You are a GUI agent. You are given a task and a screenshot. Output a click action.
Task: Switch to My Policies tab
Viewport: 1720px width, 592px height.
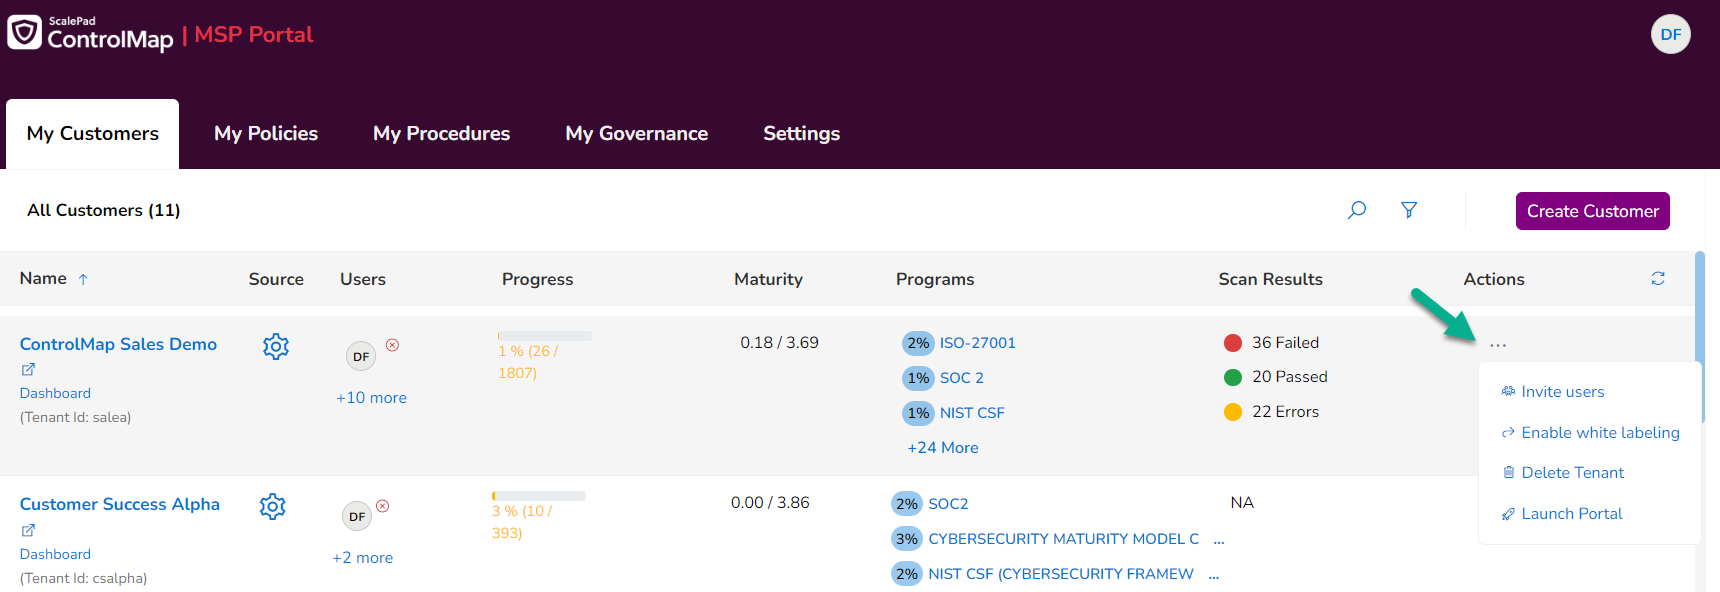(266, 134)
